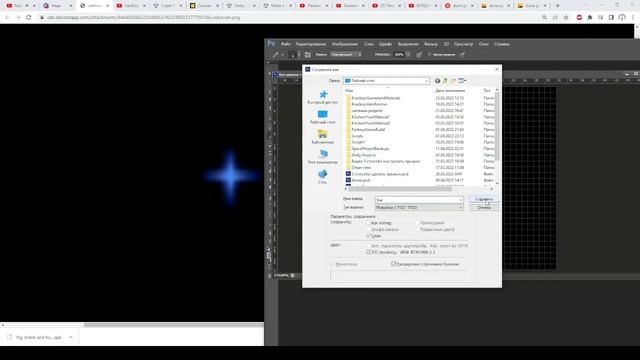Open the tool preset picker in options bar
The height and width of the screenshot is (360, 640).
coord(278,55)
